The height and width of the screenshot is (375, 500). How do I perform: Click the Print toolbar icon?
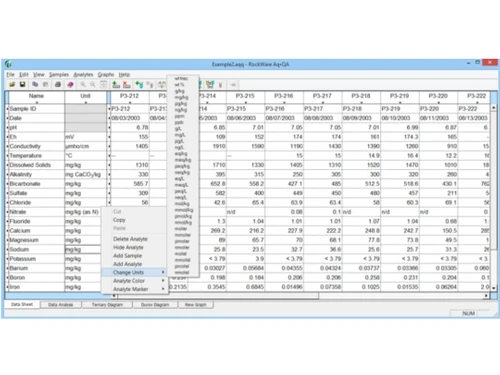pos(58,85)
